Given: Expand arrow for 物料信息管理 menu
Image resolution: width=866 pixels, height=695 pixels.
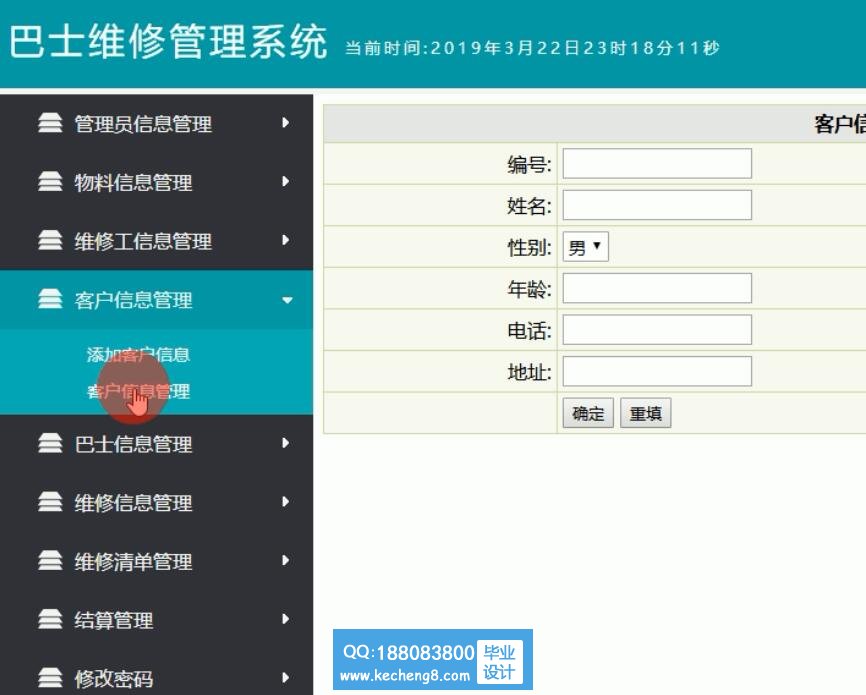Looking at the screenshot, I should pyautogui.click(x=286, y=181).
